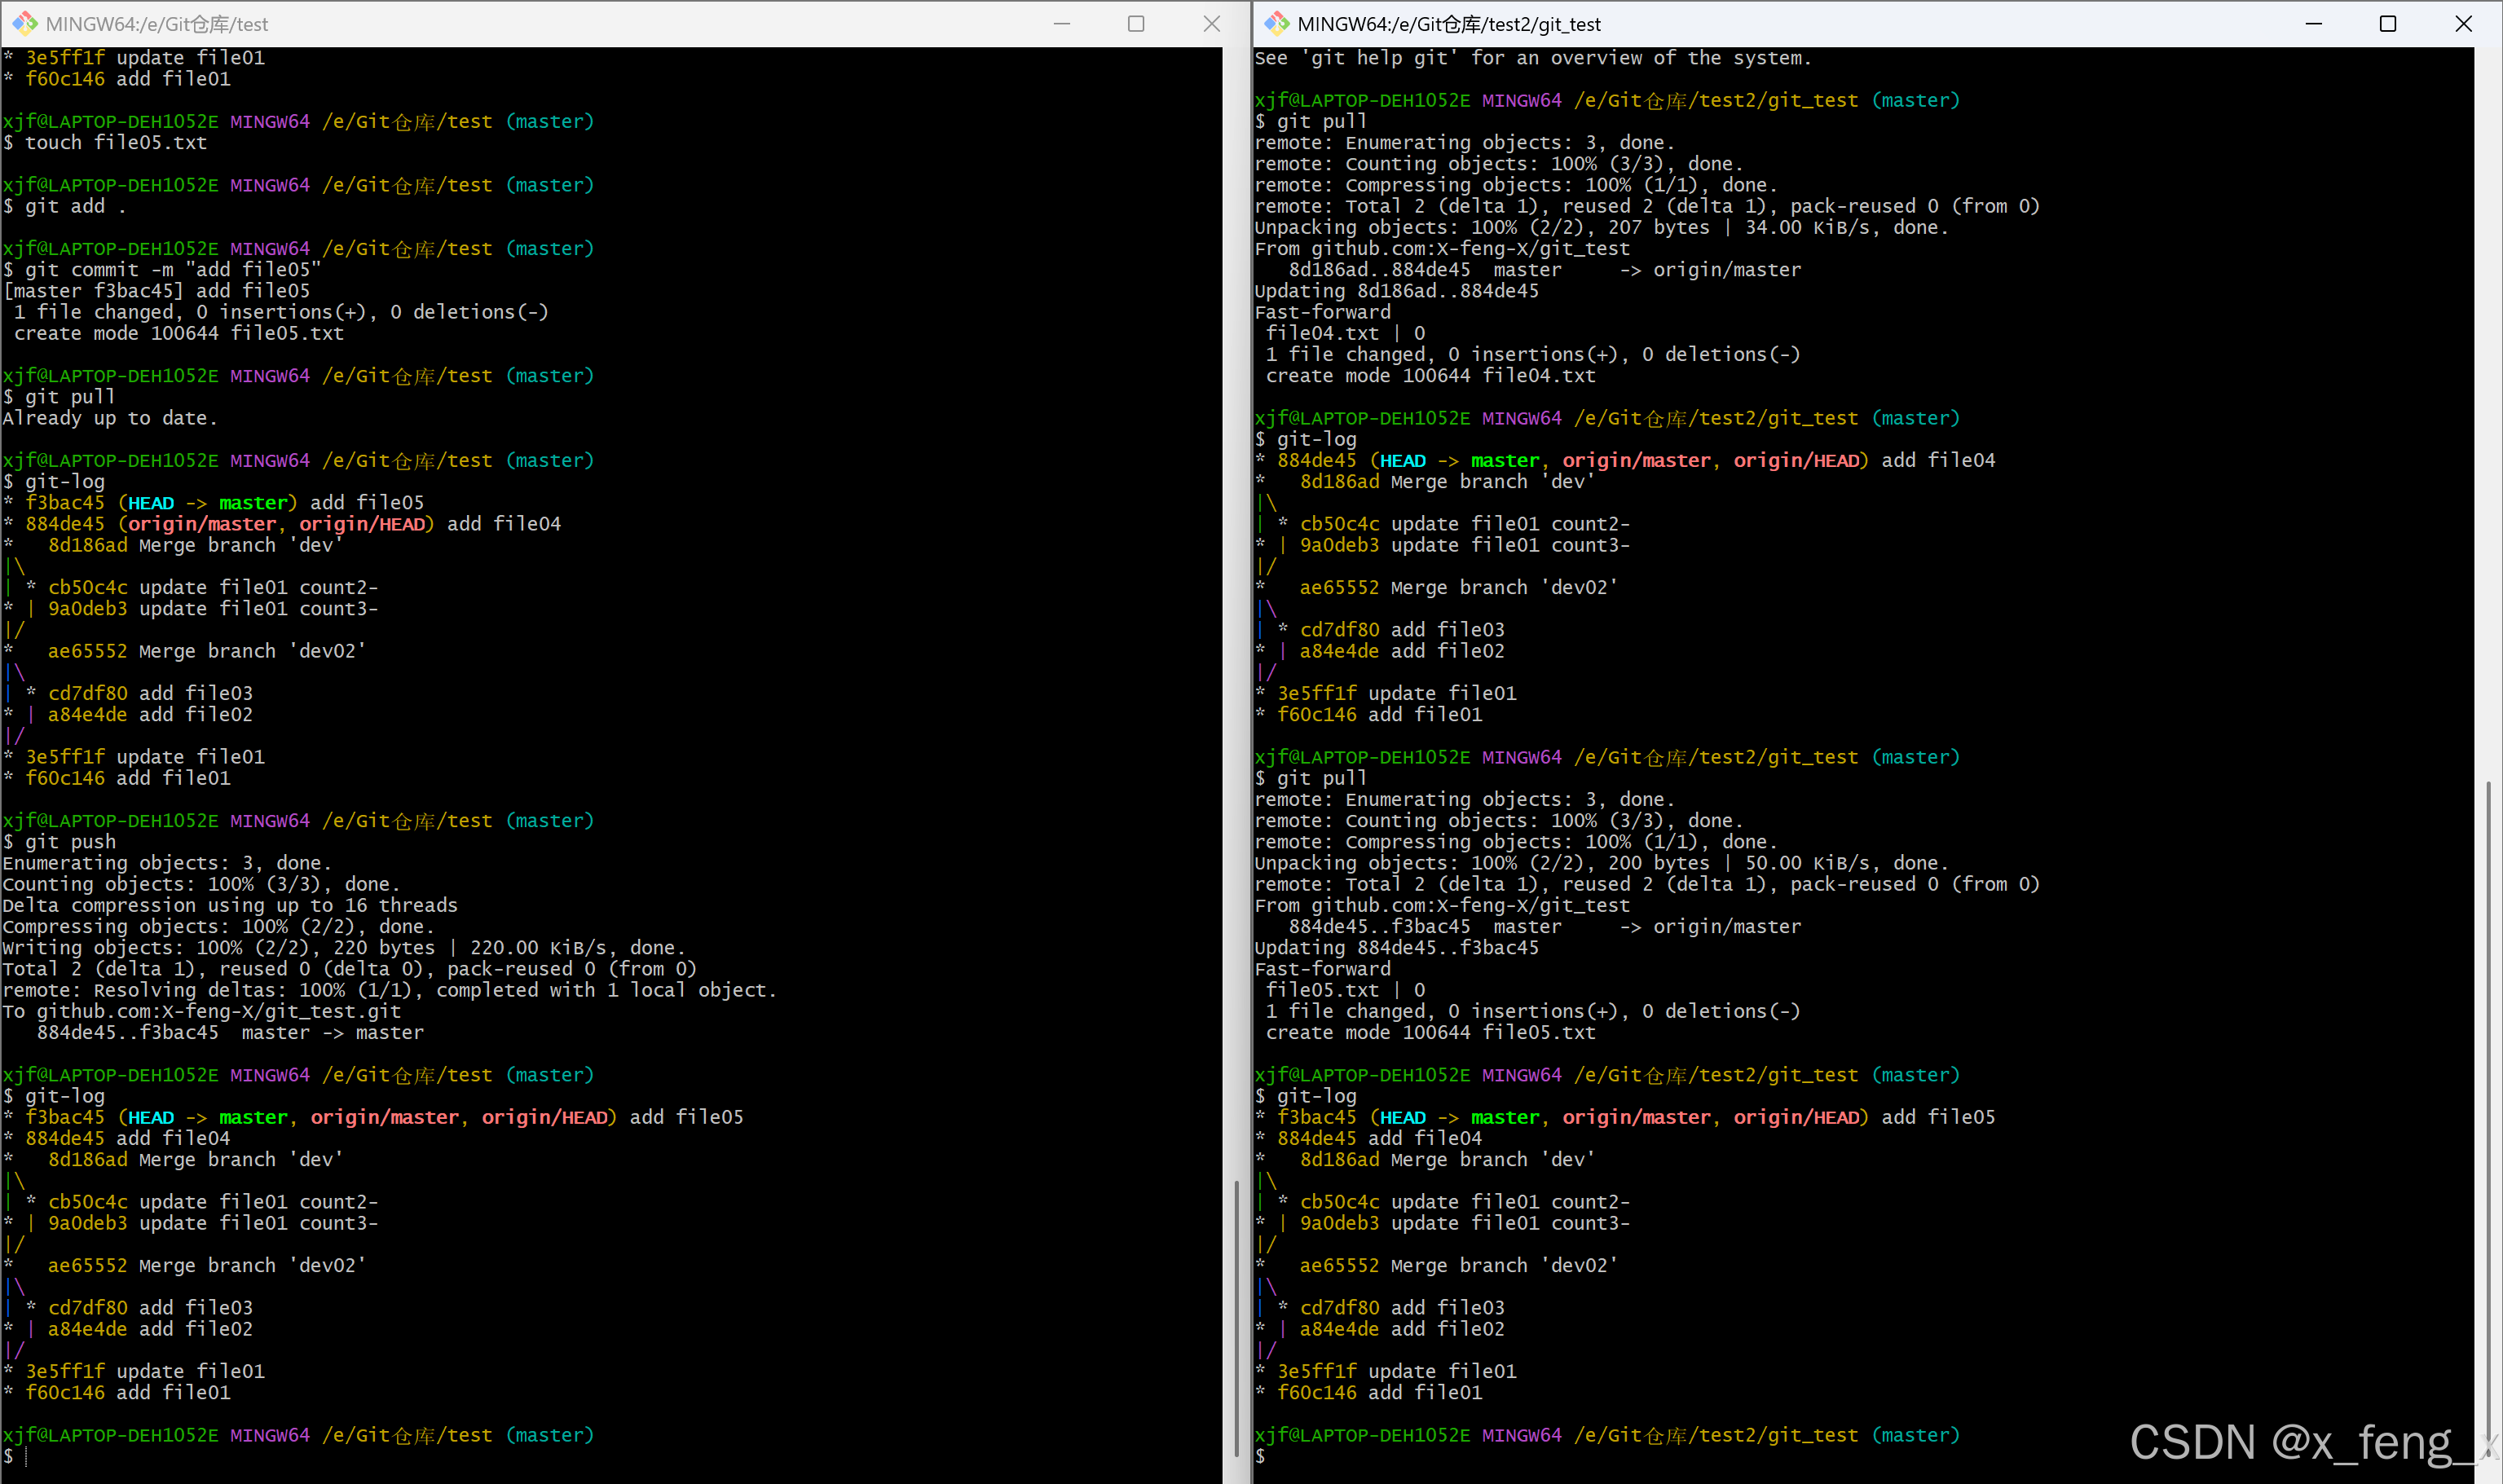Click 'git commit -m "add file05"' command line
The image size is (2503, 1484).
coord(172,270)
